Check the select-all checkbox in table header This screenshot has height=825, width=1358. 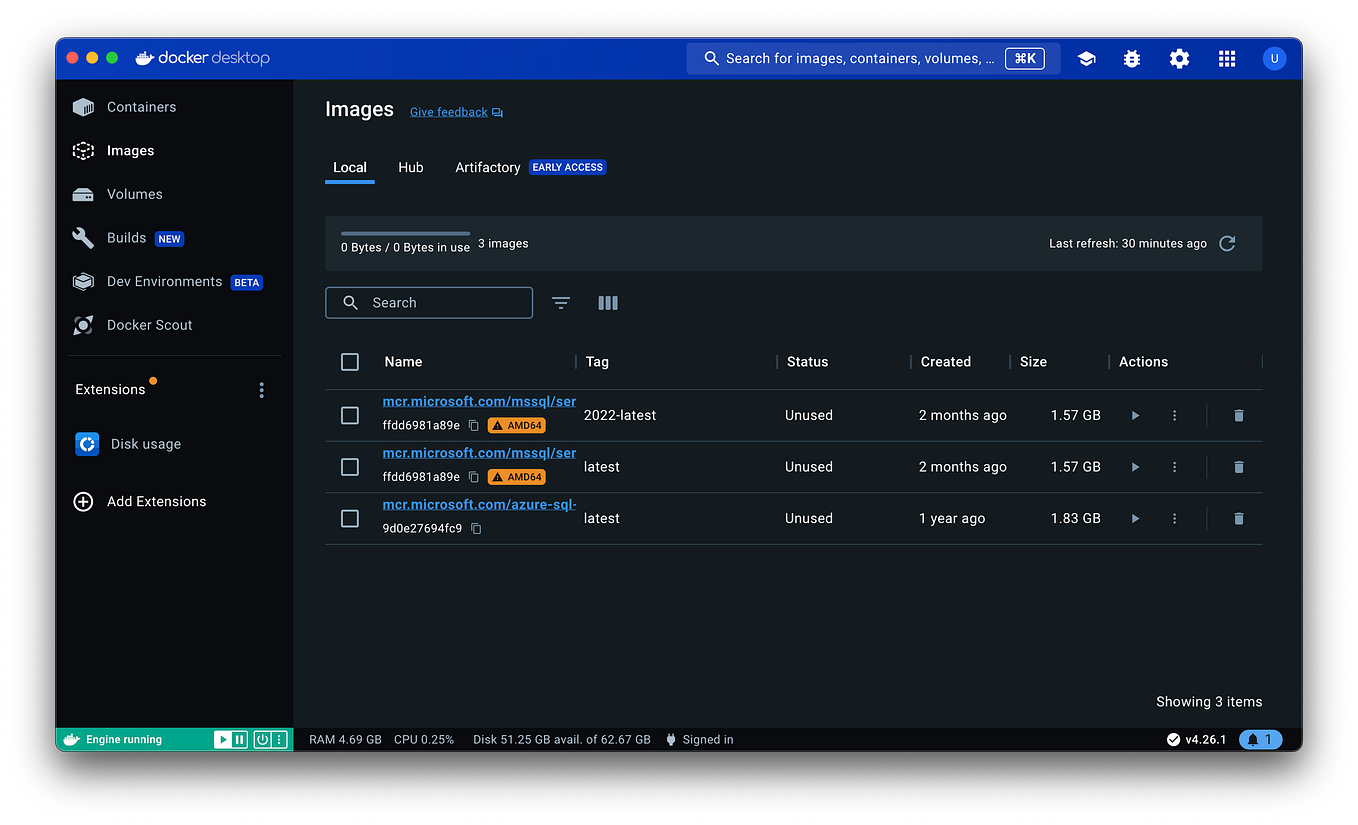349,361
